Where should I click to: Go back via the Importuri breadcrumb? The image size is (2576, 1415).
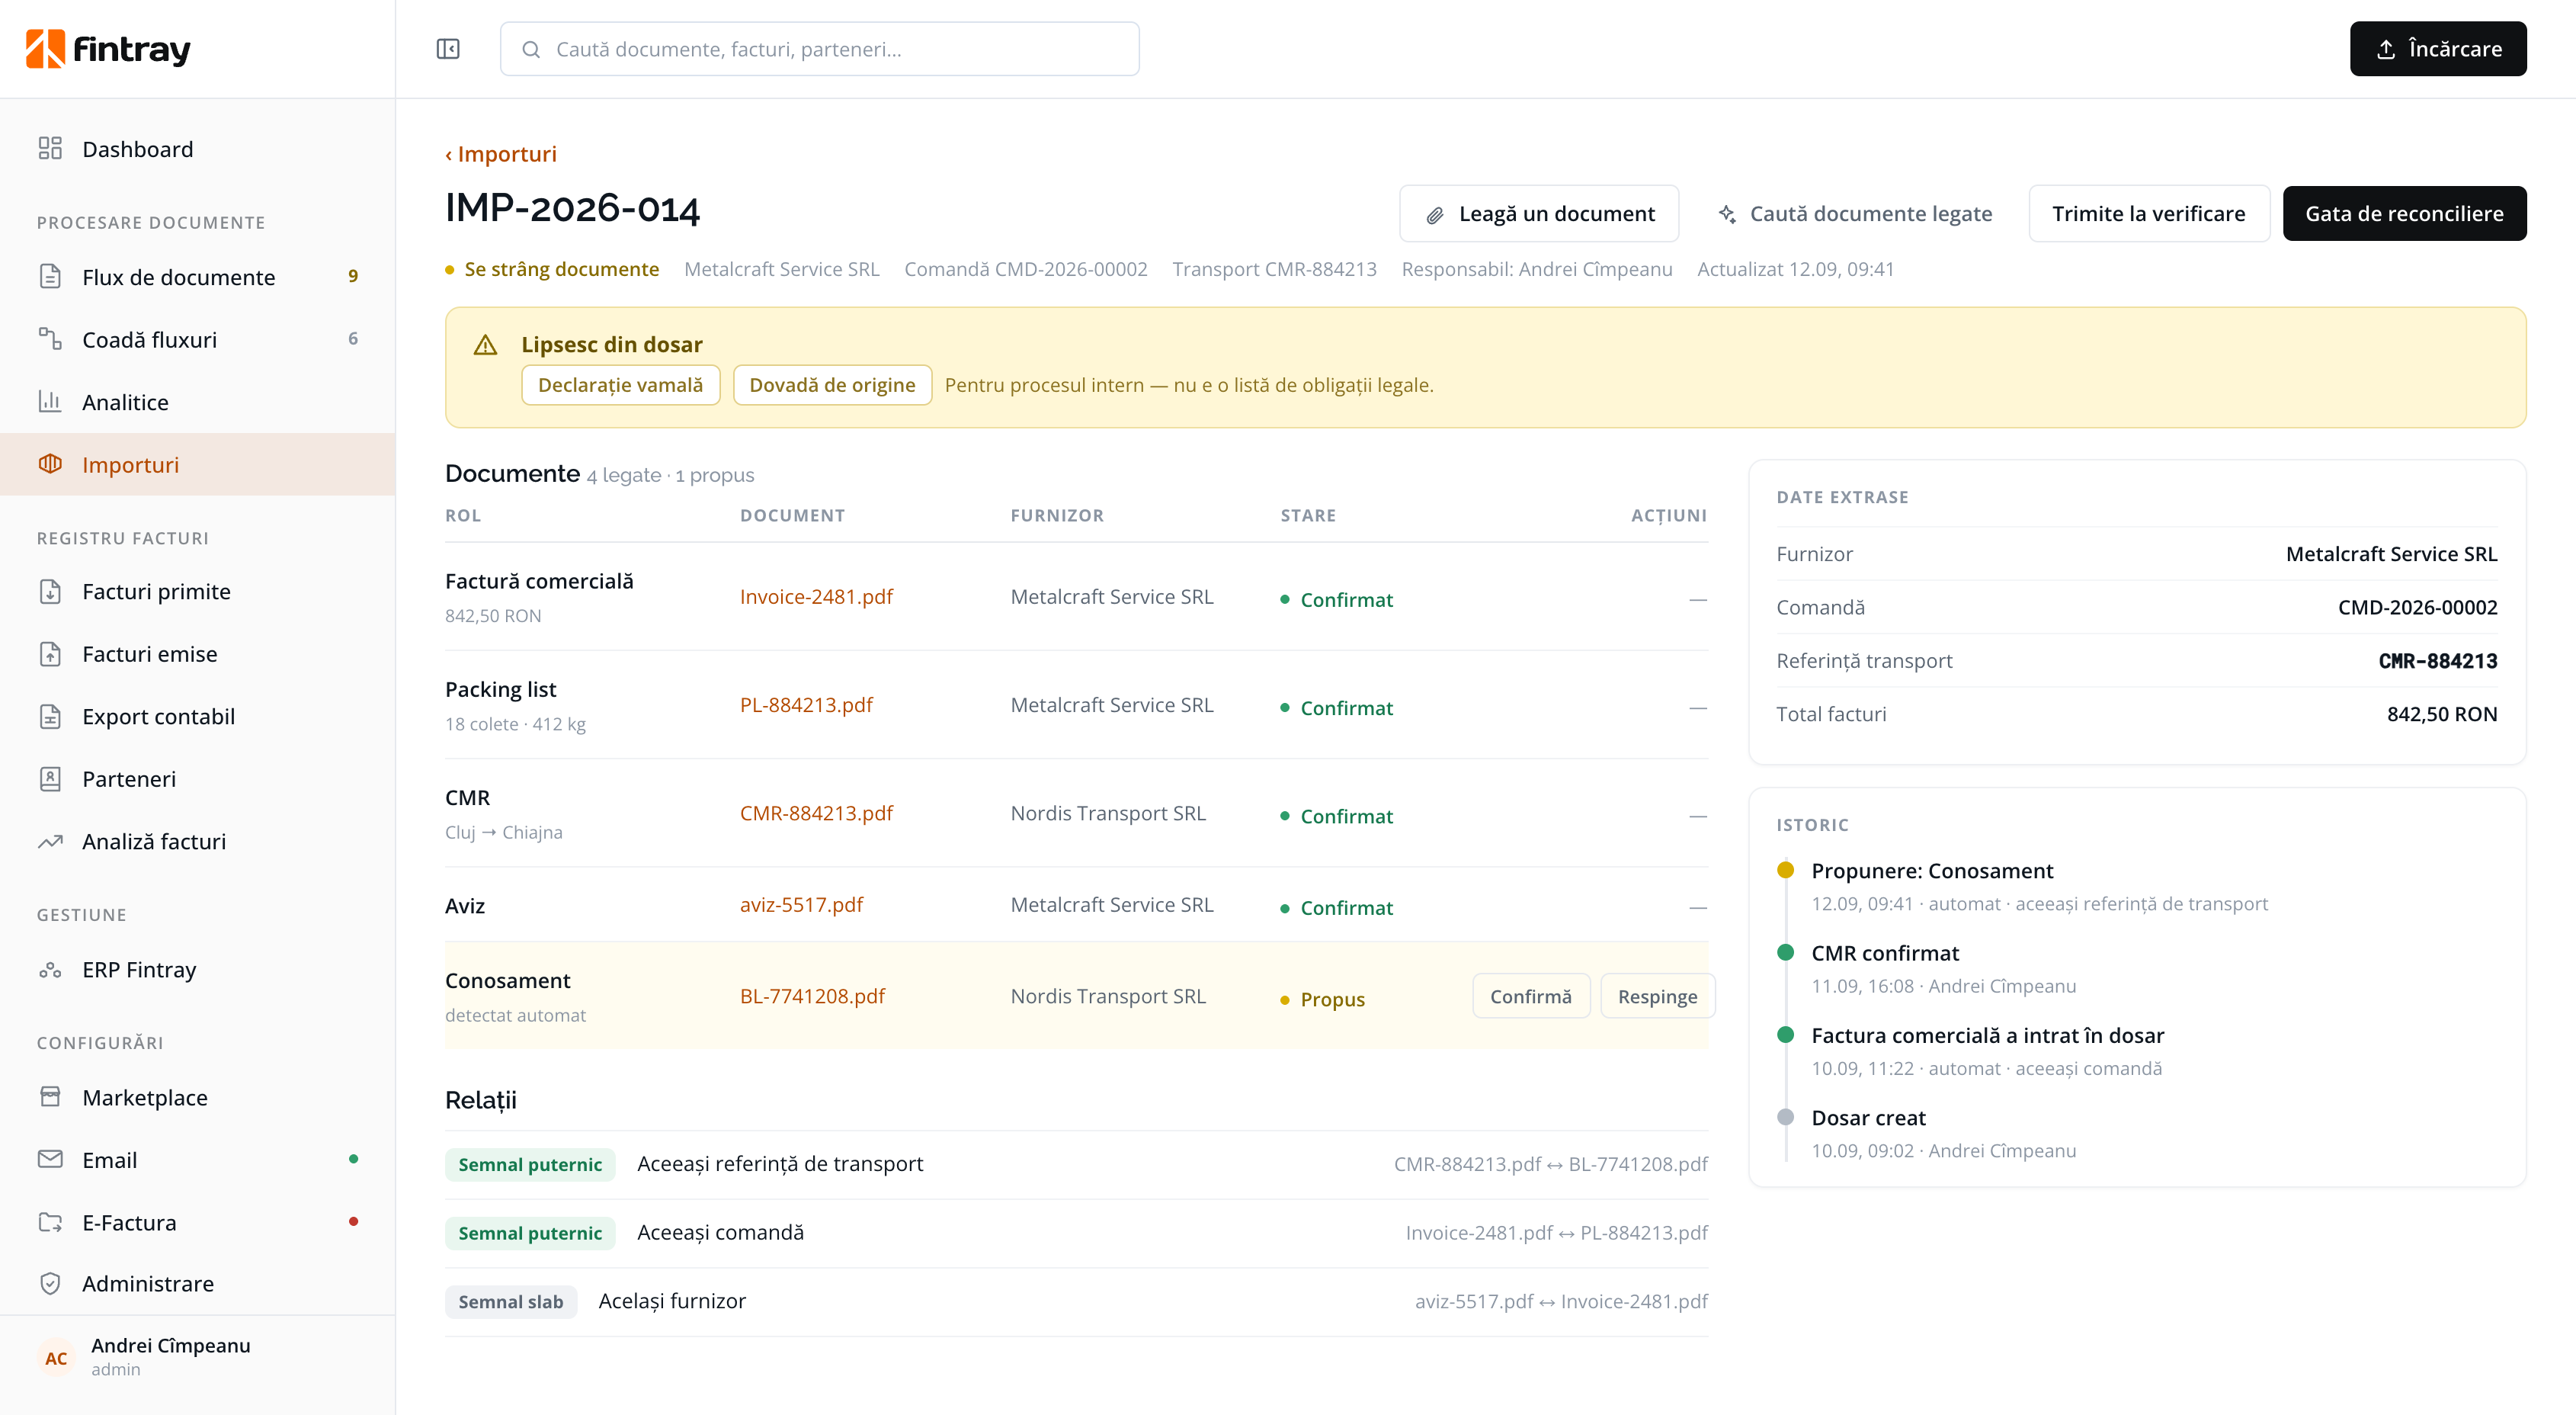(x=501, y=153)
